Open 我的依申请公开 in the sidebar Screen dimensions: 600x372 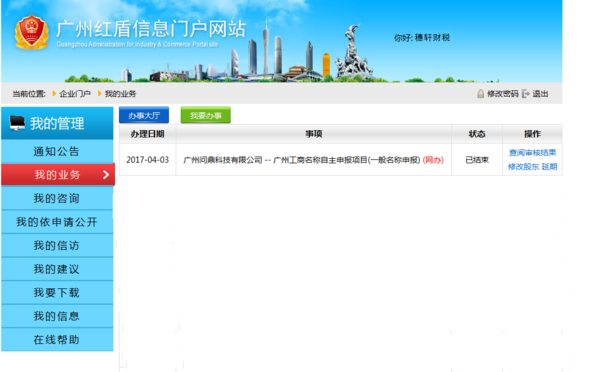click(57, 222)
